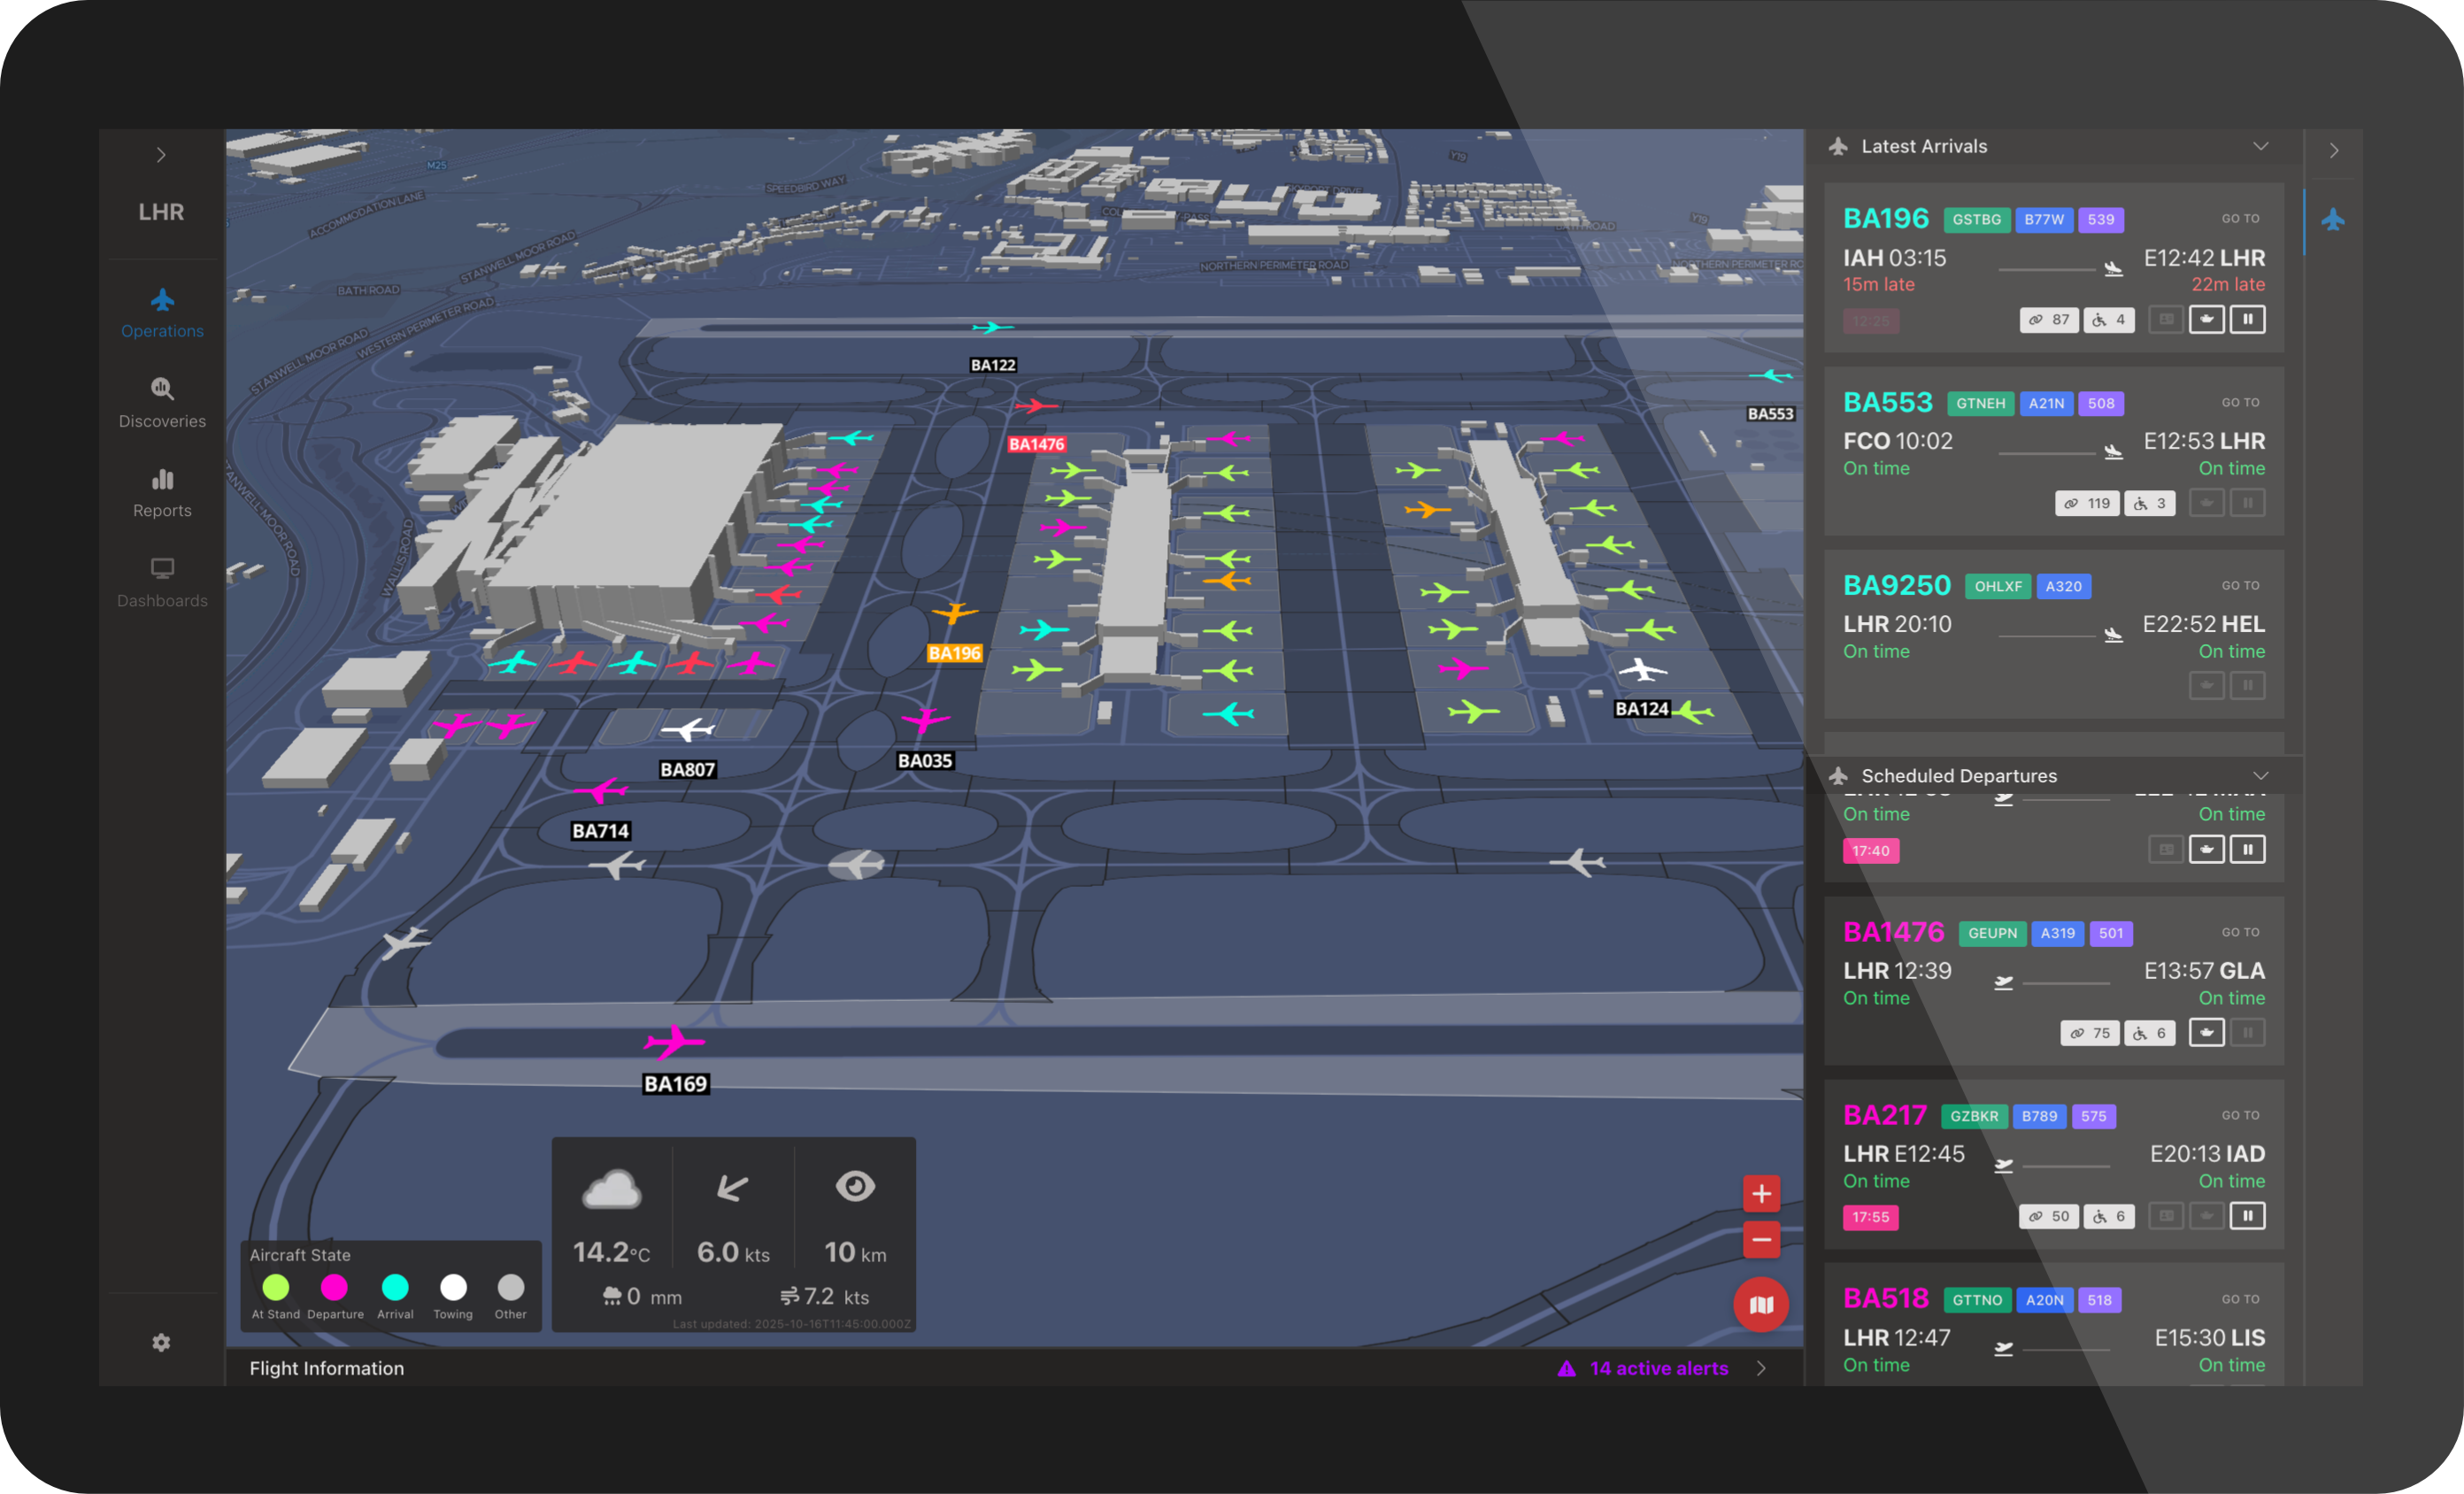Toggle the fueling indicator on BA1476

[x=2206, y=1032]
